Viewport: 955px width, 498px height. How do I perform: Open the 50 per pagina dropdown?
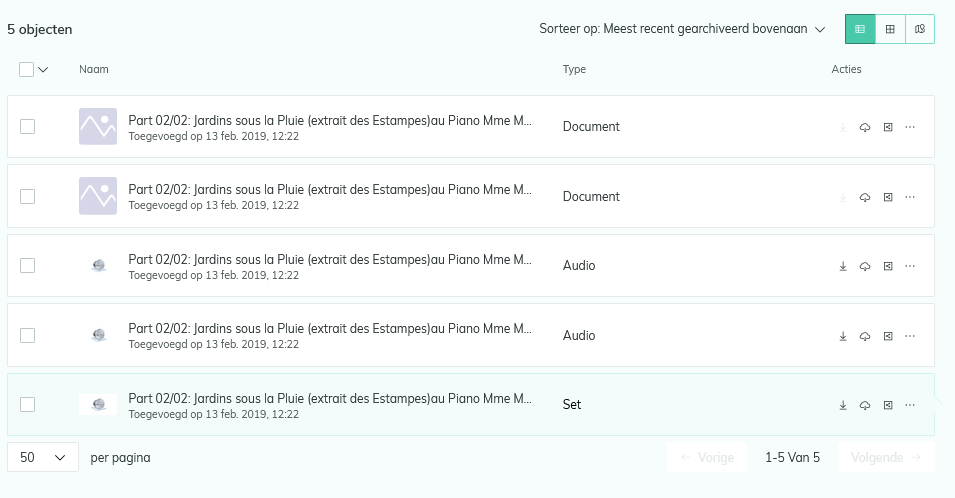43,457
